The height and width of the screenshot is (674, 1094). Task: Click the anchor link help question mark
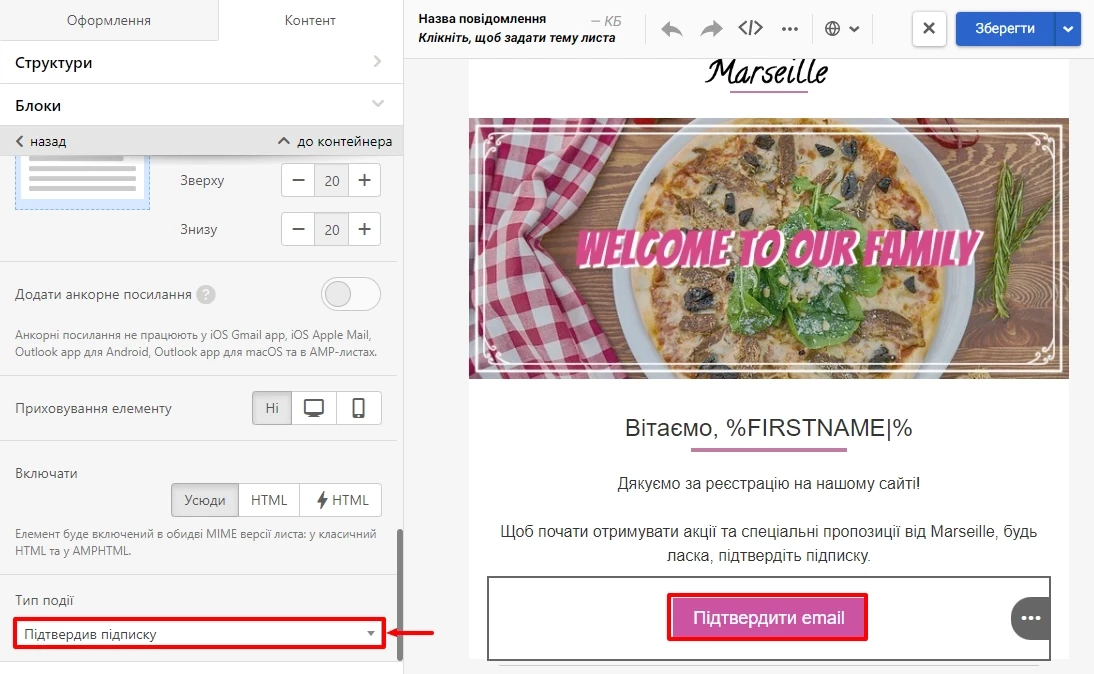tap(206, 294)
